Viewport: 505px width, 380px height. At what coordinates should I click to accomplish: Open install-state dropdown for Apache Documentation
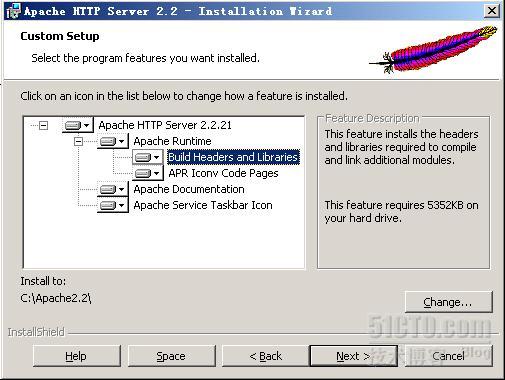(113, 189)
